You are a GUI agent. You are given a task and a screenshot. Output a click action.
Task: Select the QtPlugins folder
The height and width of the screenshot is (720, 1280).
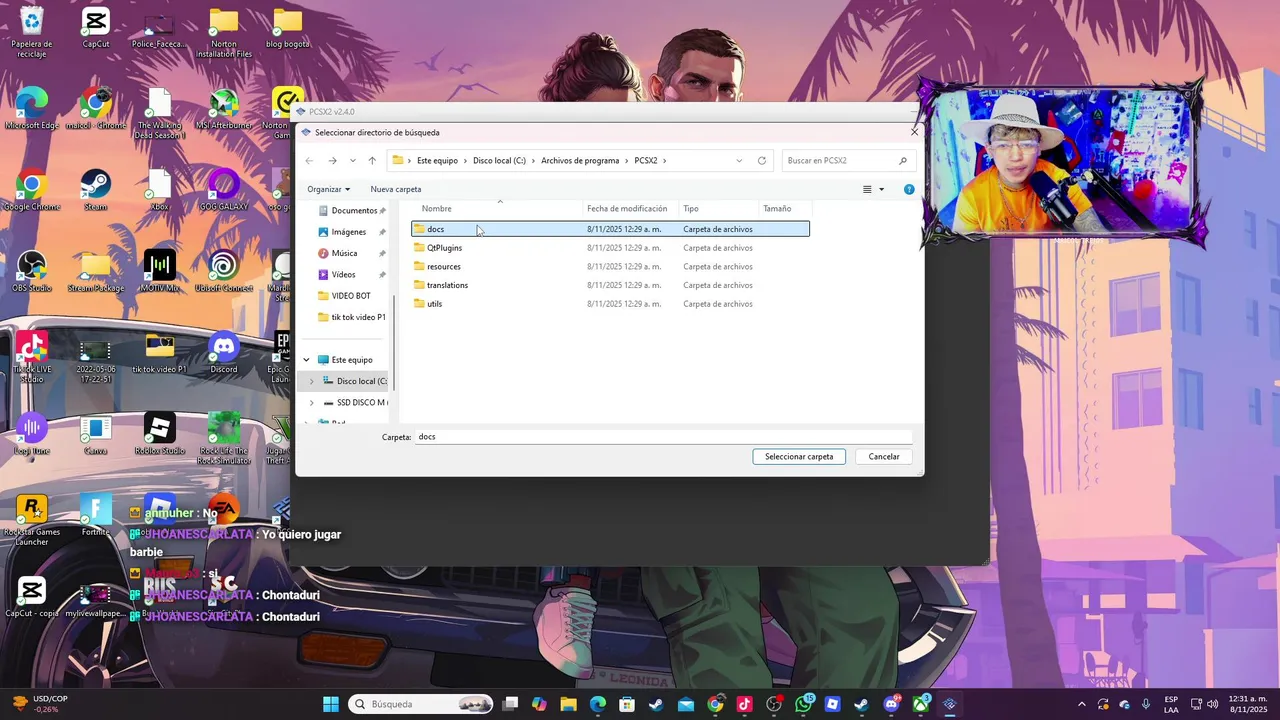(x=610, y=248)
